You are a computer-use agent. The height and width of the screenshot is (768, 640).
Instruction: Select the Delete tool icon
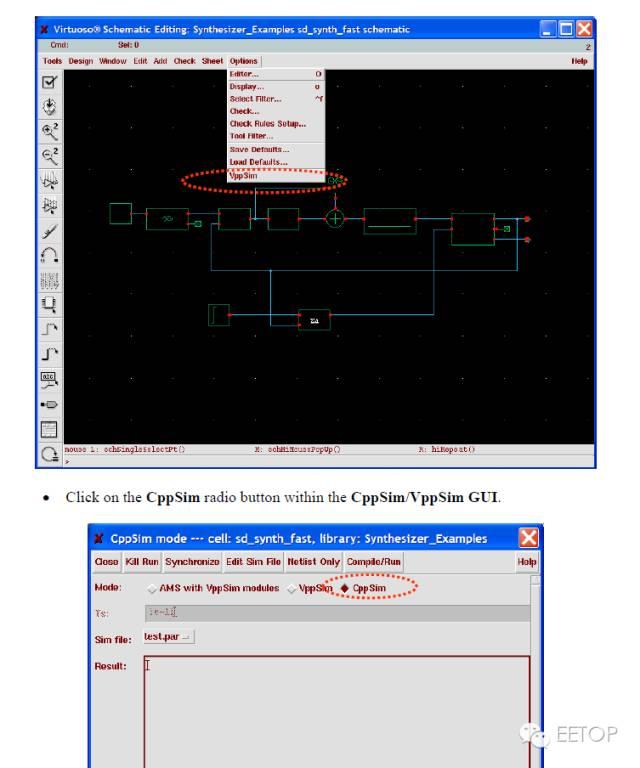[x=49, y=231]
